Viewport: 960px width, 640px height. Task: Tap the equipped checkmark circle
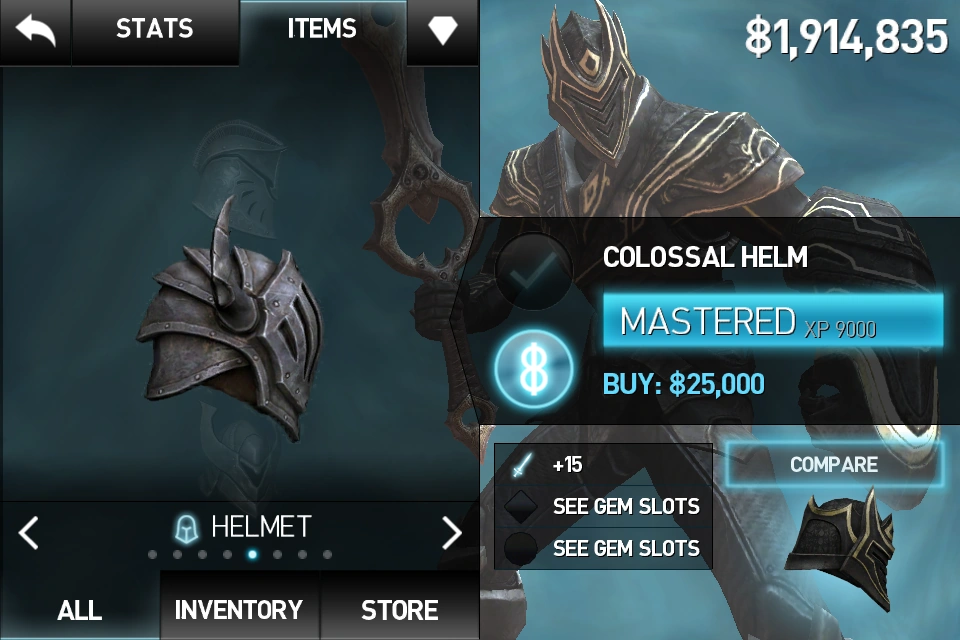click(x=534, y=270)
